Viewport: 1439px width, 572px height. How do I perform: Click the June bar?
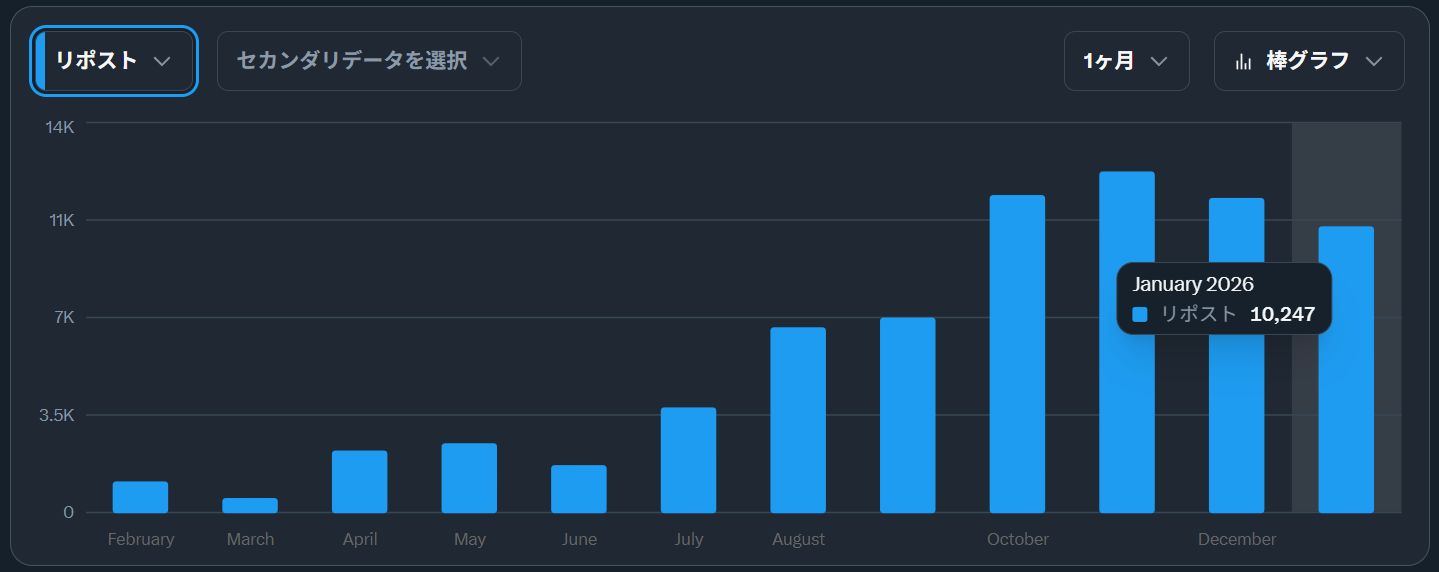click(579, 489)
